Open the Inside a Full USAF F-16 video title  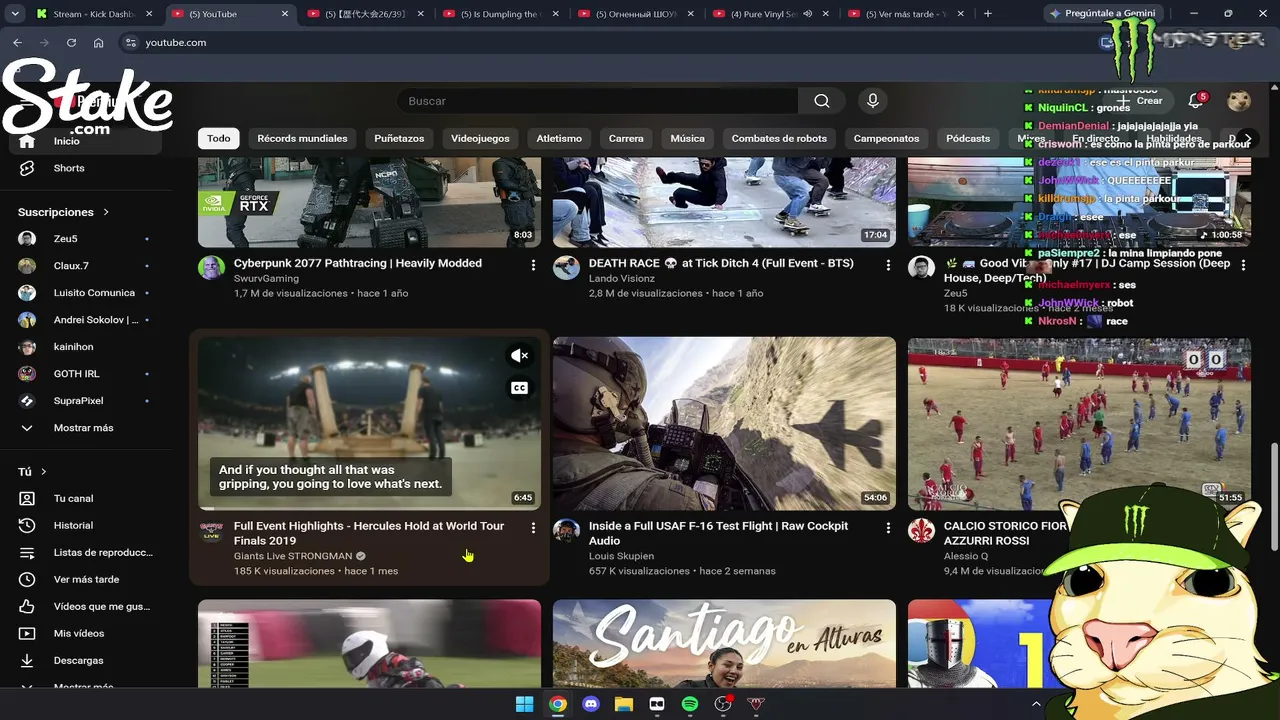[718, 533]
